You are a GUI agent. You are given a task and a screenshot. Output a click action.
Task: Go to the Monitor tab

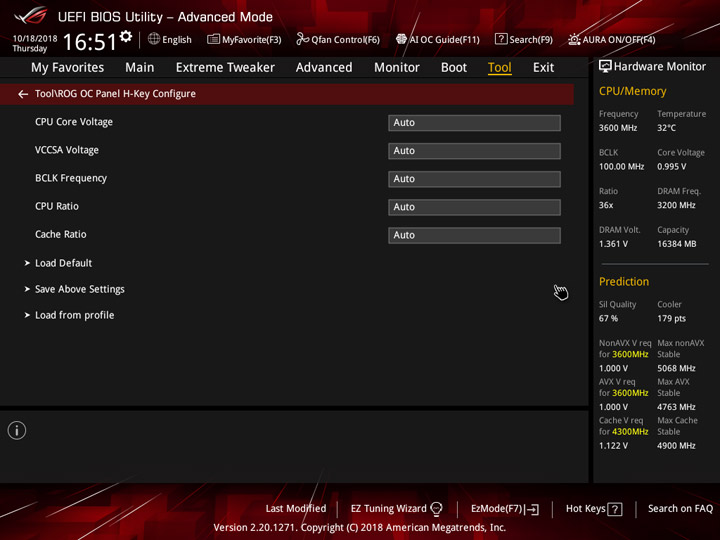coord(397,68)
